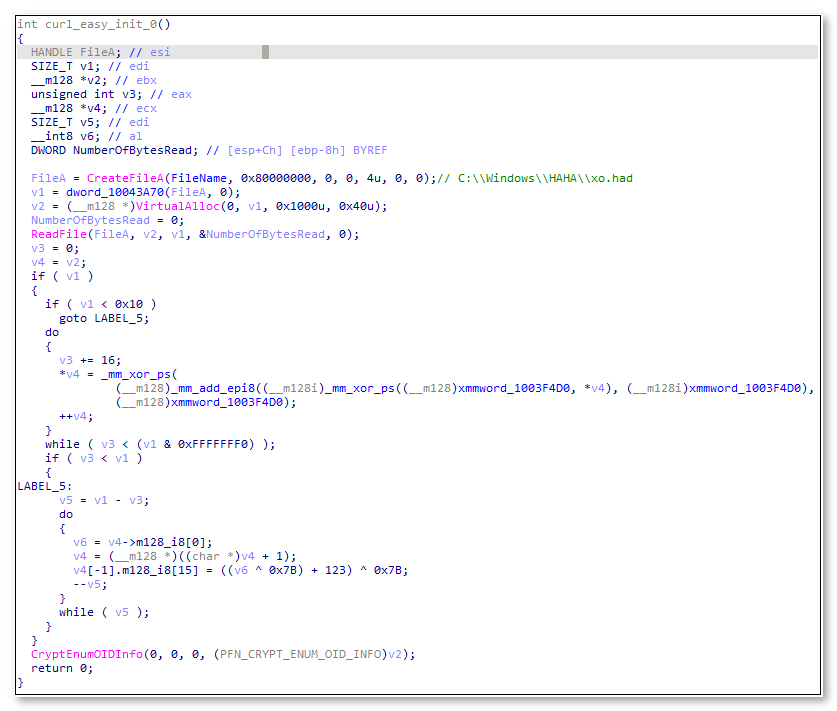This screenshot has height=711, width=837.
Task: Click the HANDLE FileA declaration
Action: (x=73, y=51)
